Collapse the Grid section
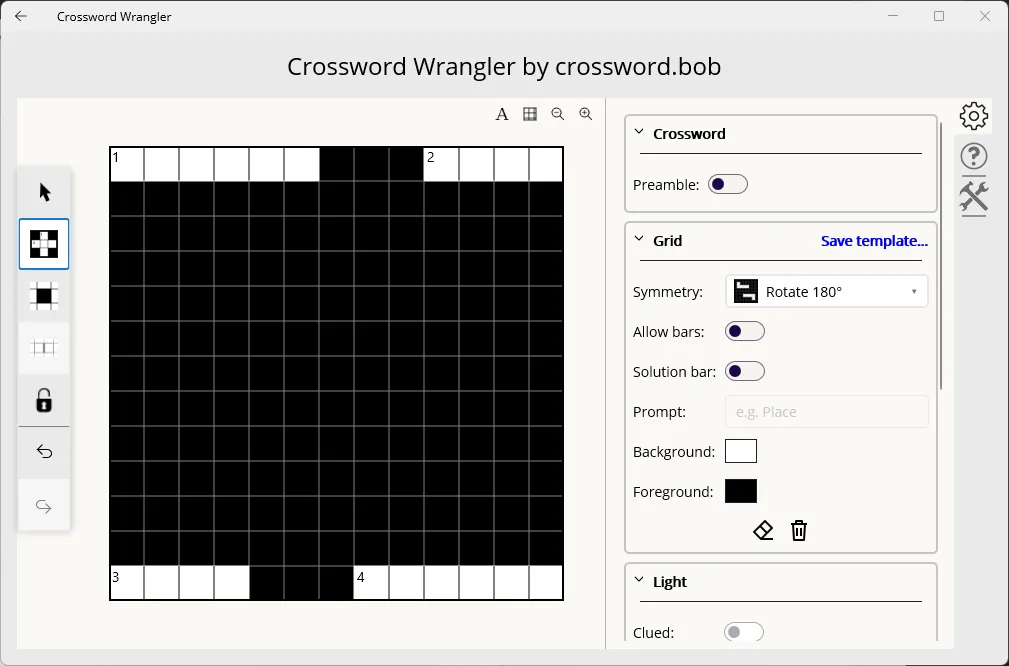Screen dimensions: 1009x666 639,239
